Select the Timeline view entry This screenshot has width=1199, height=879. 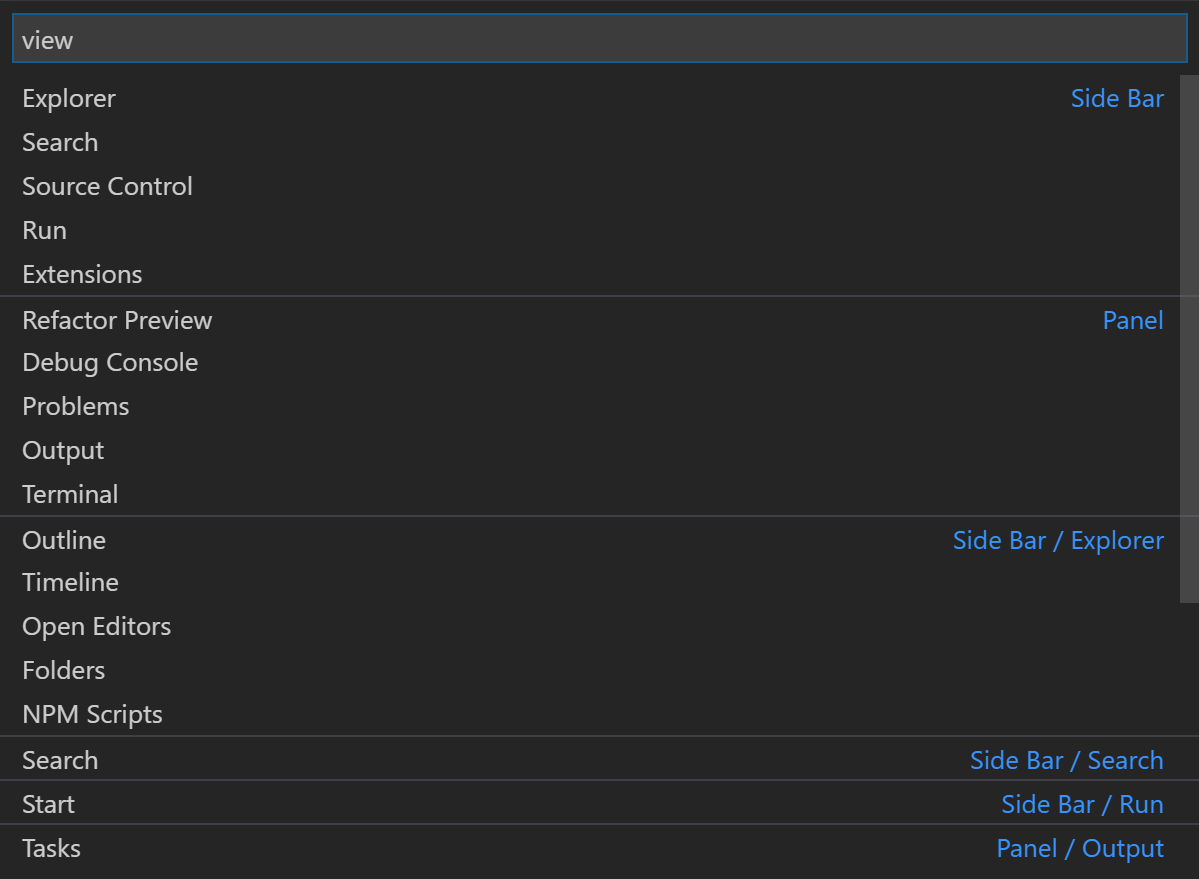point(70,582)
